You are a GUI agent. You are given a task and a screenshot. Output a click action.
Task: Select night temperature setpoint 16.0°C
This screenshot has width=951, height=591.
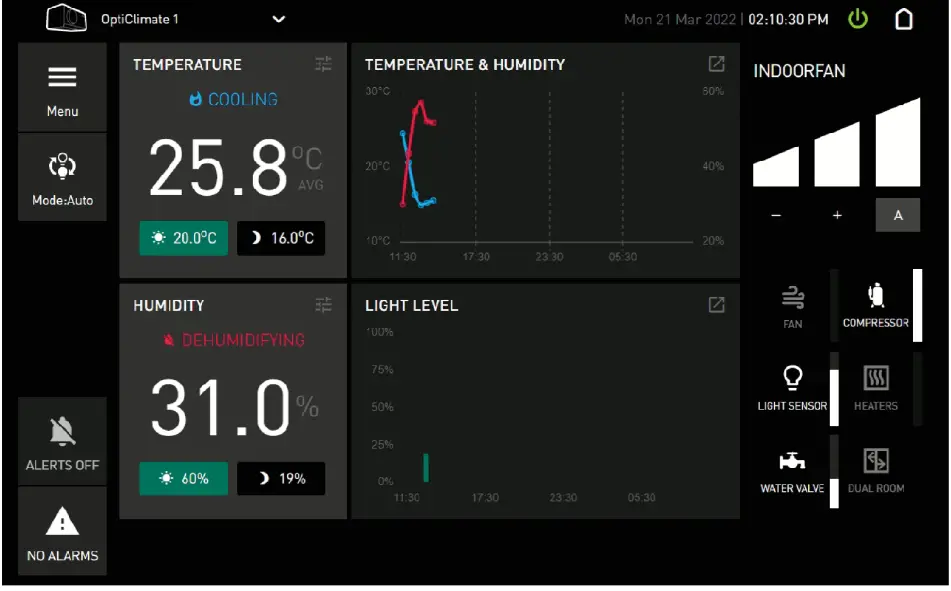281,238
